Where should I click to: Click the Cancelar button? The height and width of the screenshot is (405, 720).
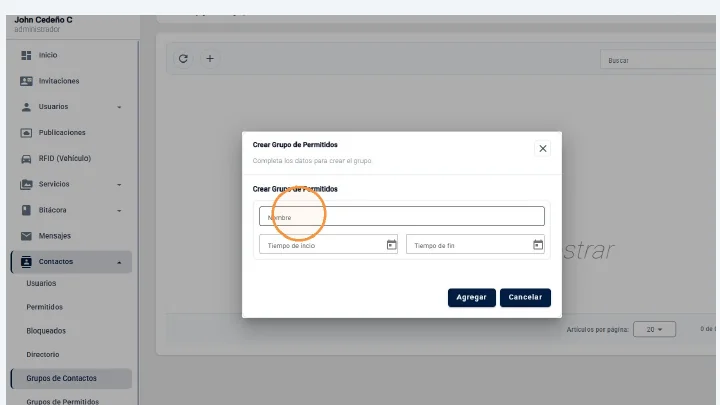point(525,298)
